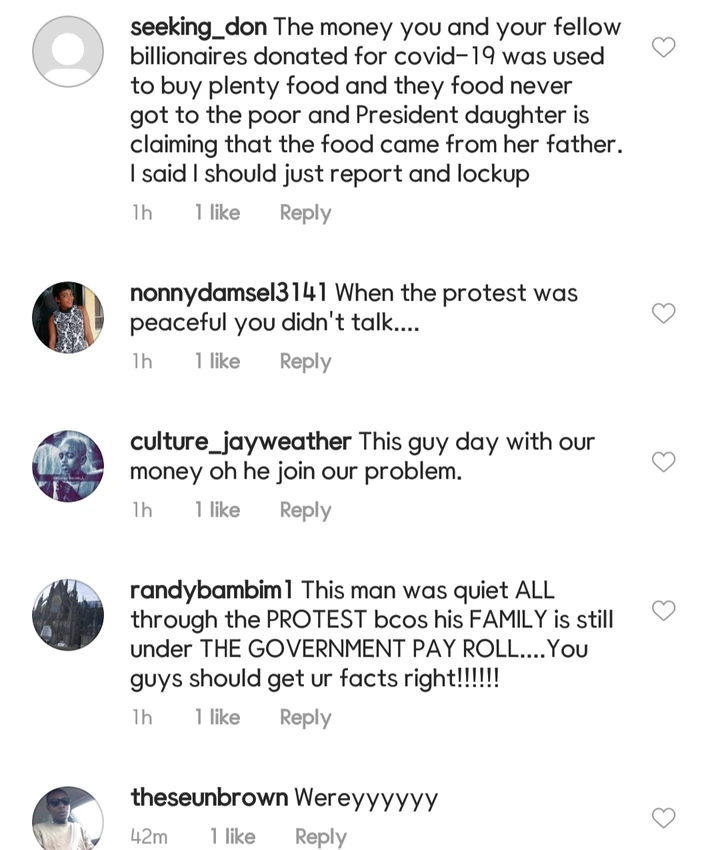Tap heart icon on nonnydamsel3141's comment
The height and width of the screenshot is (850, 720).
663,313
